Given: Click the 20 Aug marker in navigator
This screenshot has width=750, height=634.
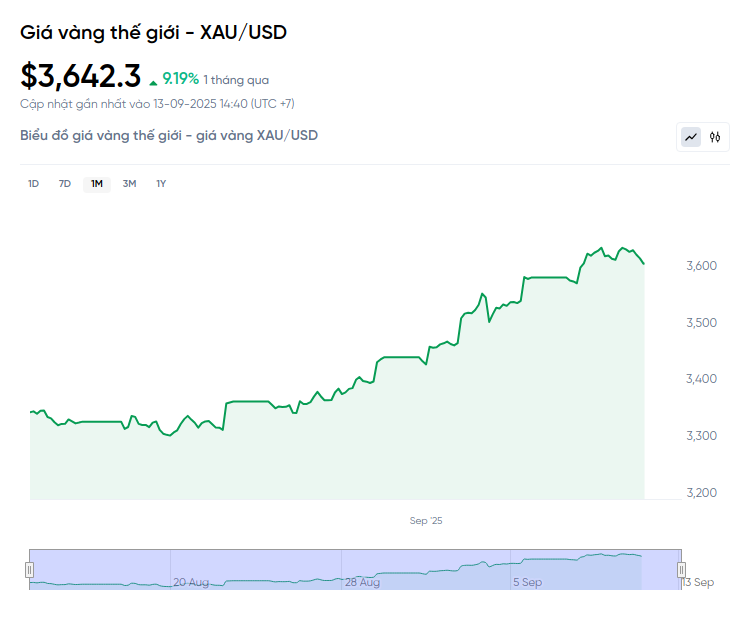Looking at the screenshot, I should click(191, 581).
